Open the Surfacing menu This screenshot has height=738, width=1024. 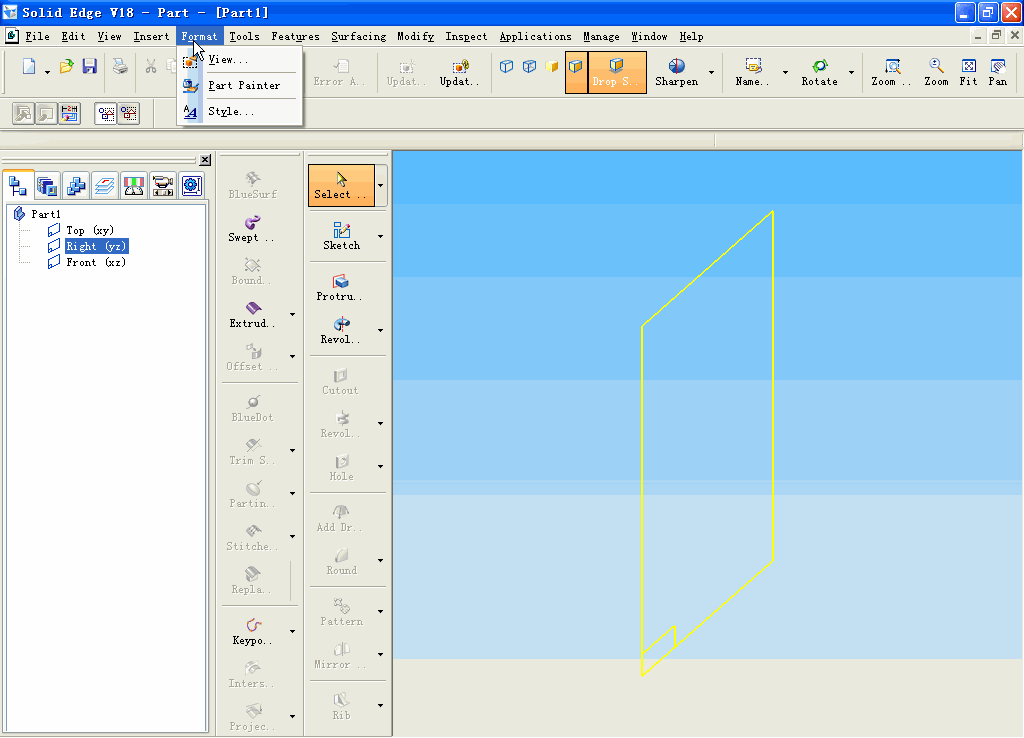359,37
